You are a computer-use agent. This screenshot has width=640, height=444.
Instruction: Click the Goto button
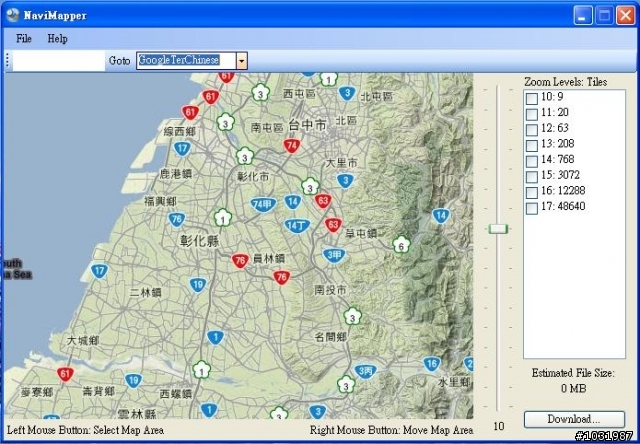point(119,61)
